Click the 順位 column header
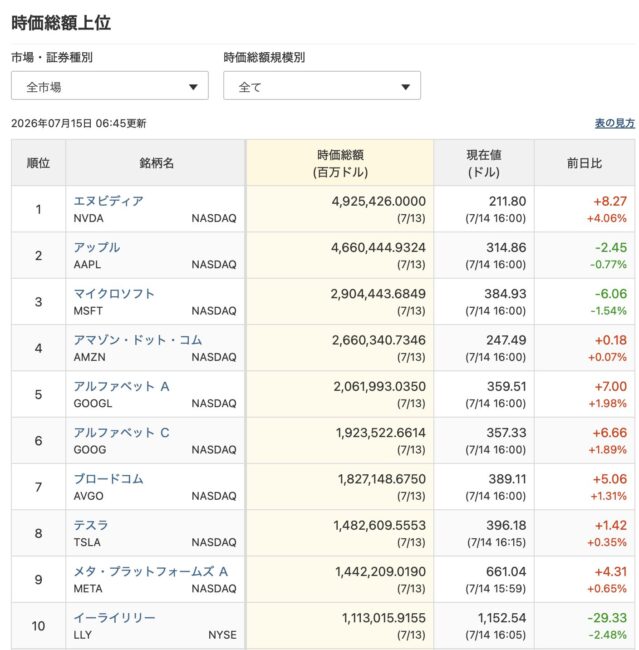 pos(38,163)
